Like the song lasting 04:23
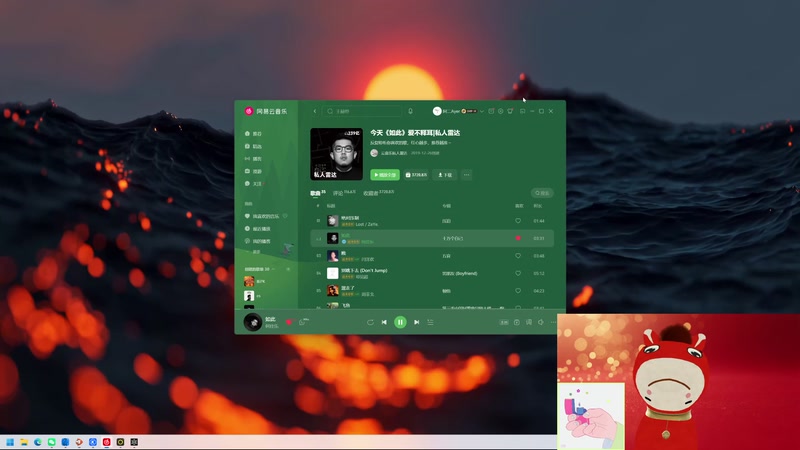 [518, 291]
